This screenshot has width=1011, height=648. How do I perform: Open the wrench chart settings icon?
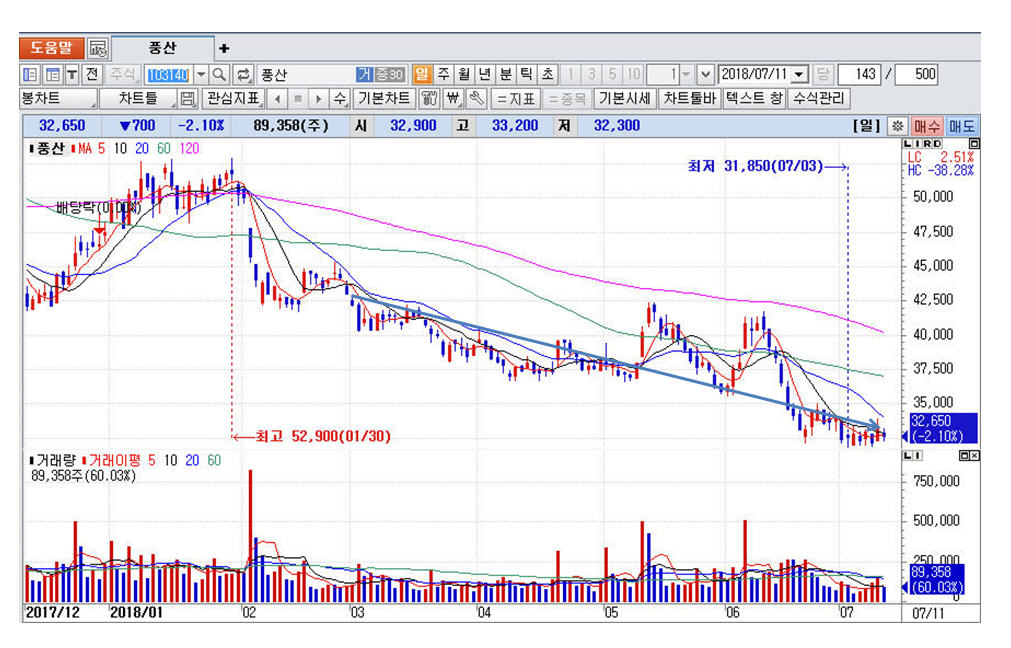pos(476,99)
